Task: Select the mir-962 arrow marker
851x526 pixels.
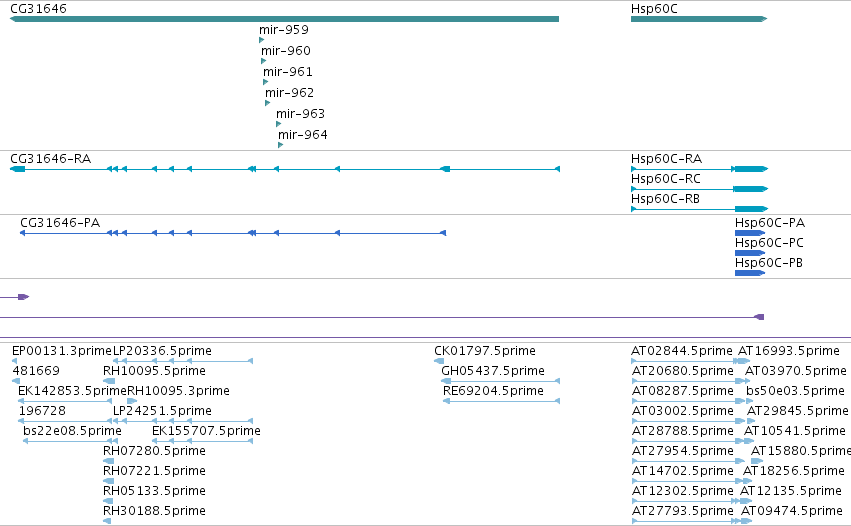Action: pyautogui.click(x=268, y=103)
